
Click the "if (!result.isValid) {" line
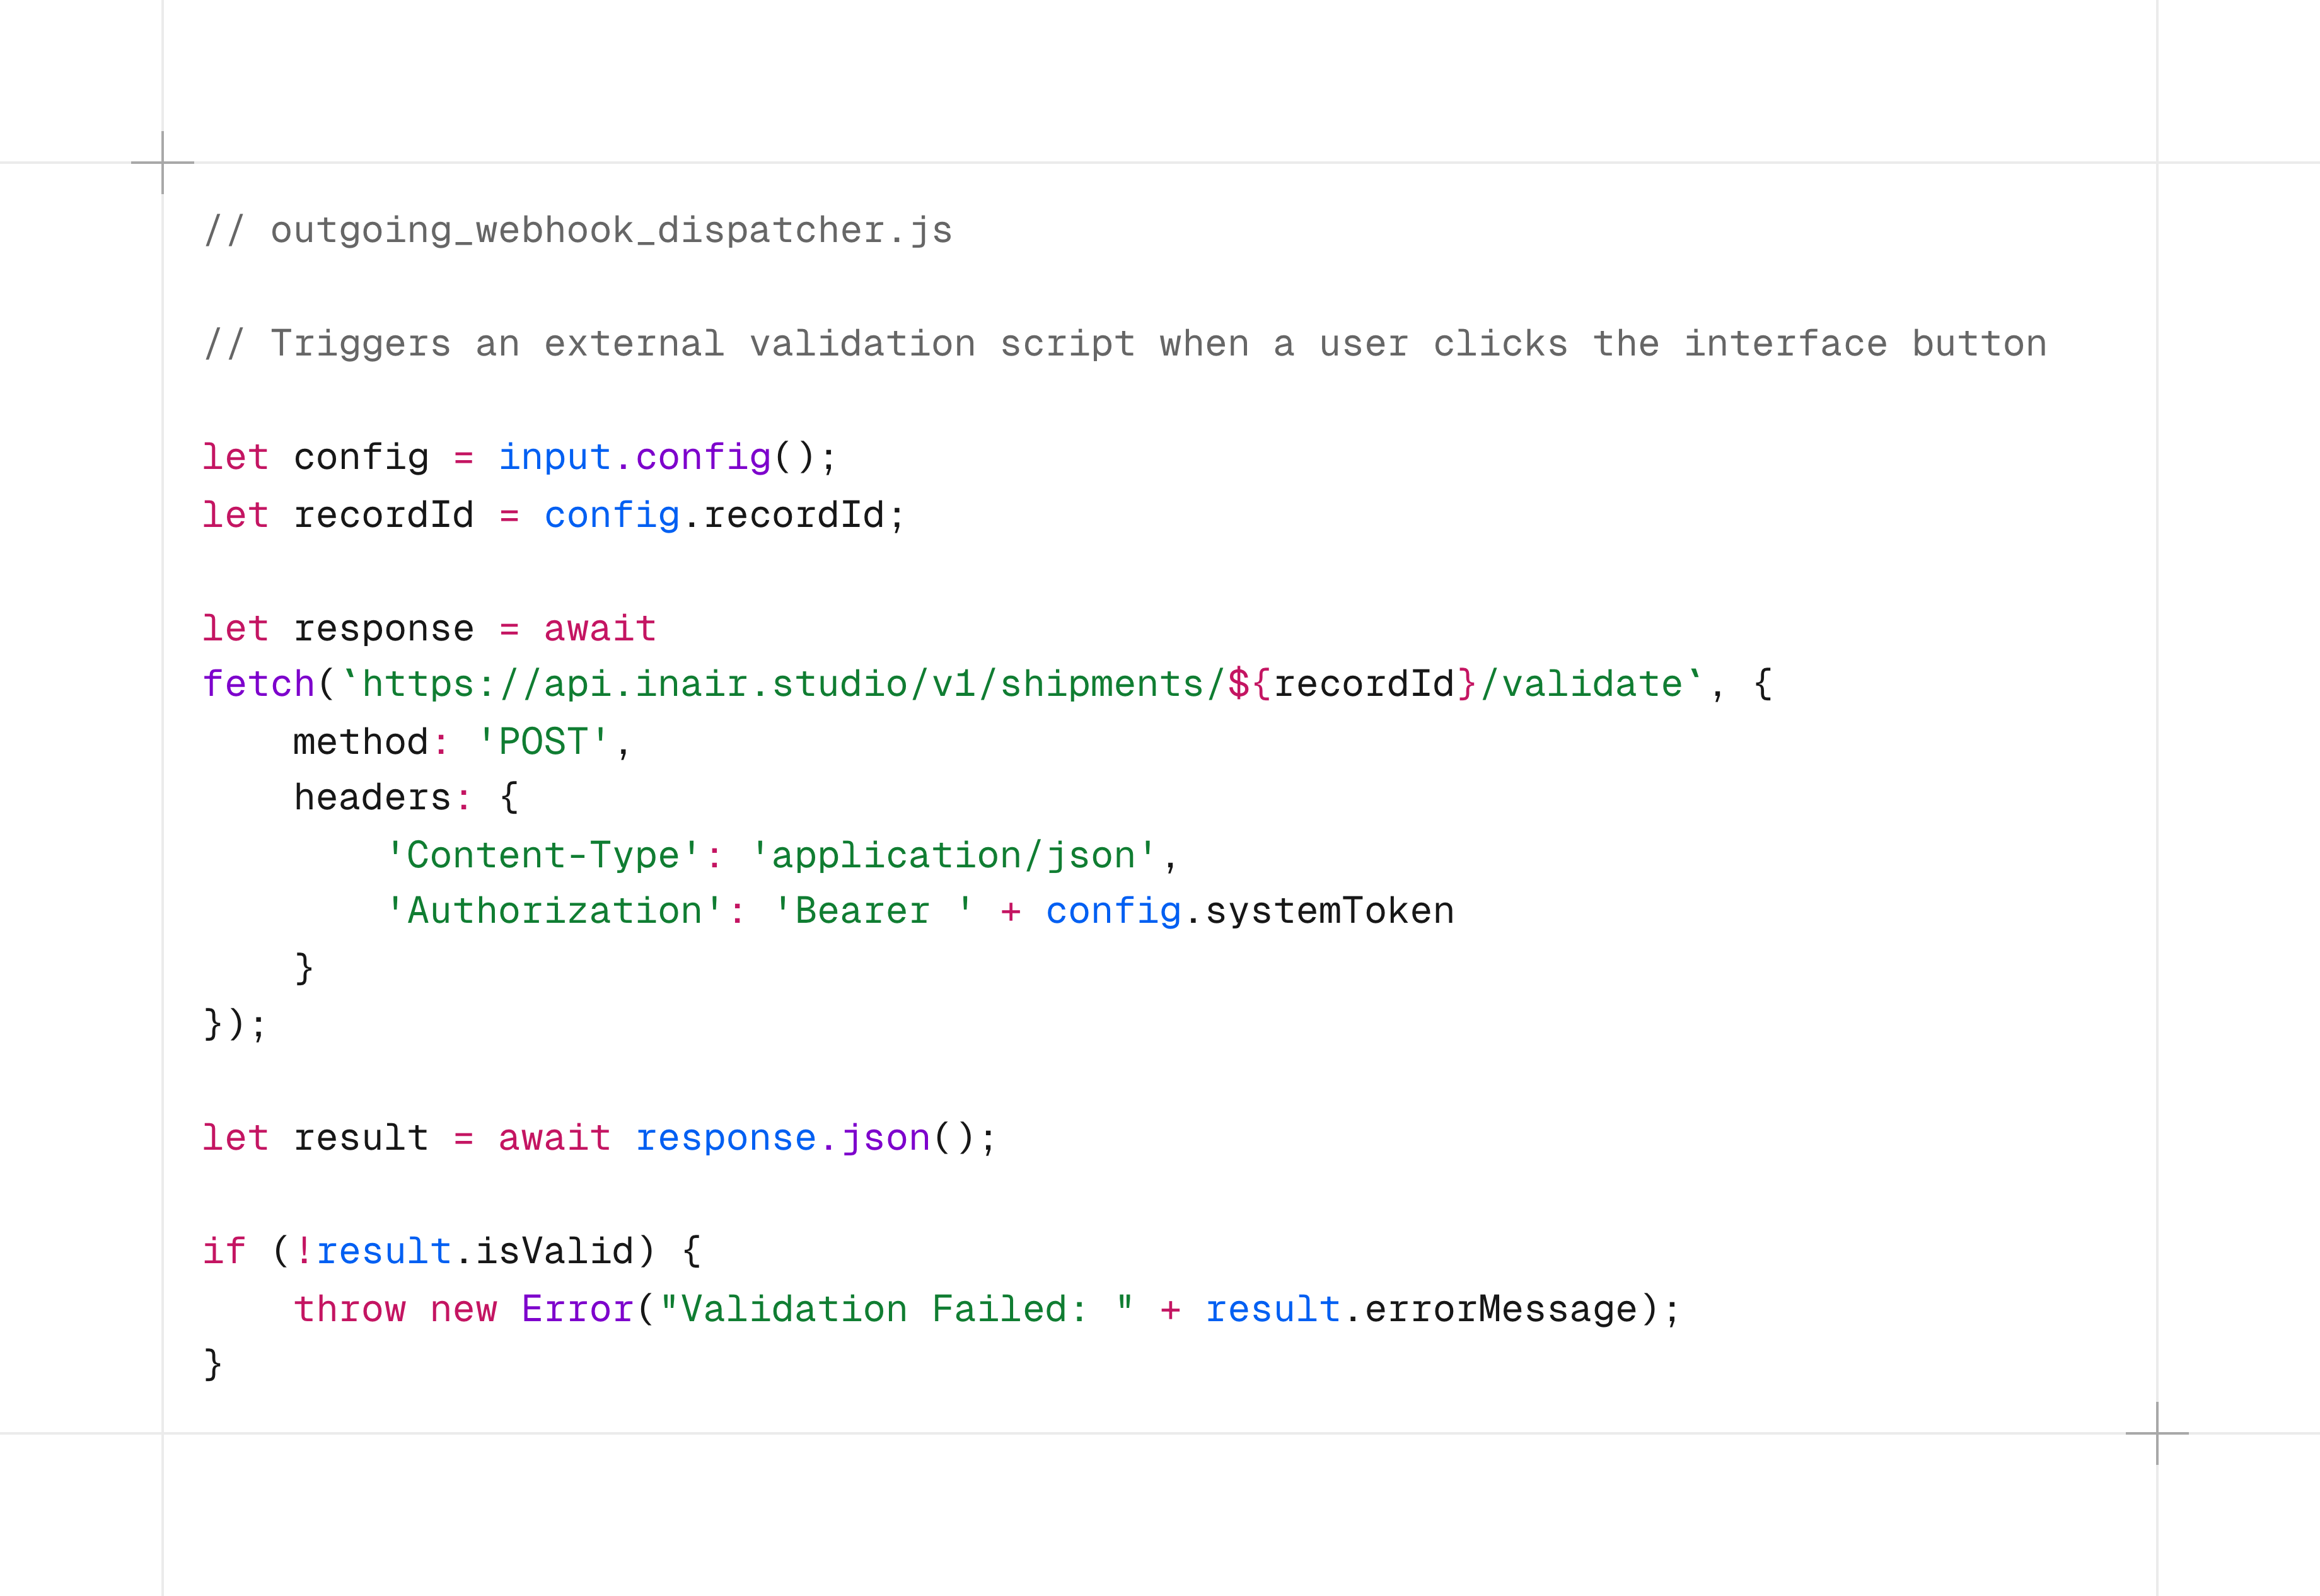(x=452, y=1252)
